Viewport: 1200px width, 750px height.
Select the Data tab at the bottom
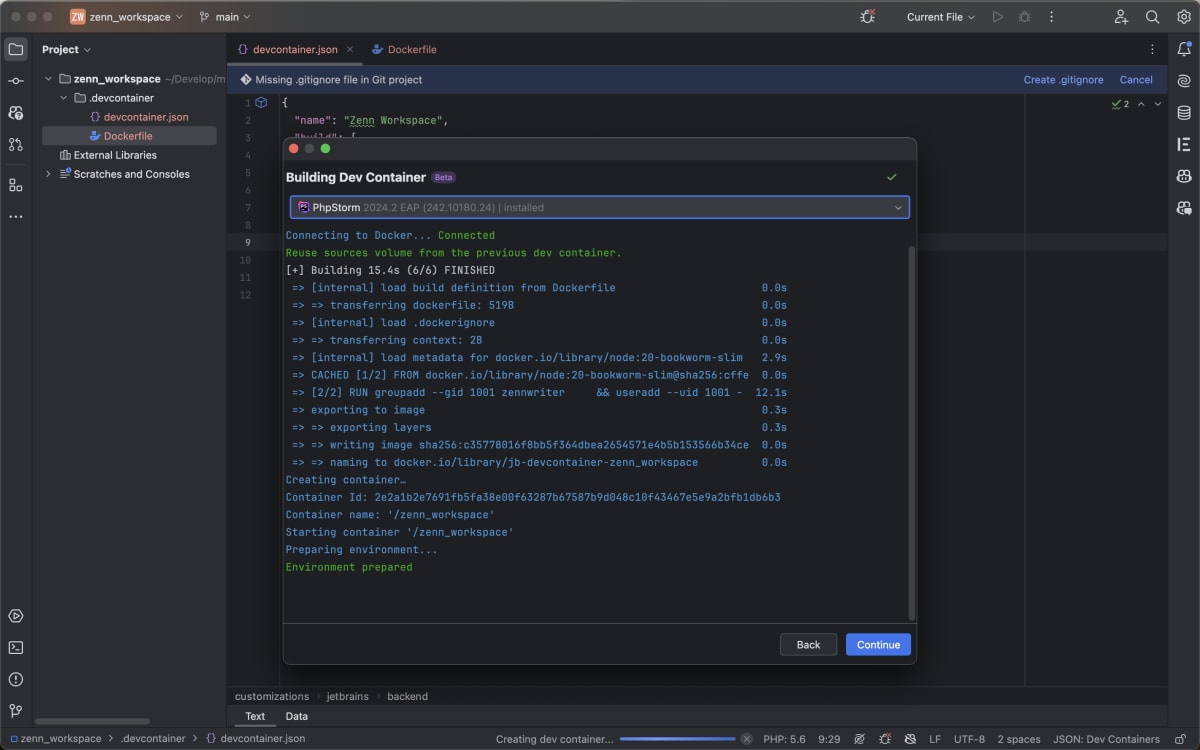[297, 716]
